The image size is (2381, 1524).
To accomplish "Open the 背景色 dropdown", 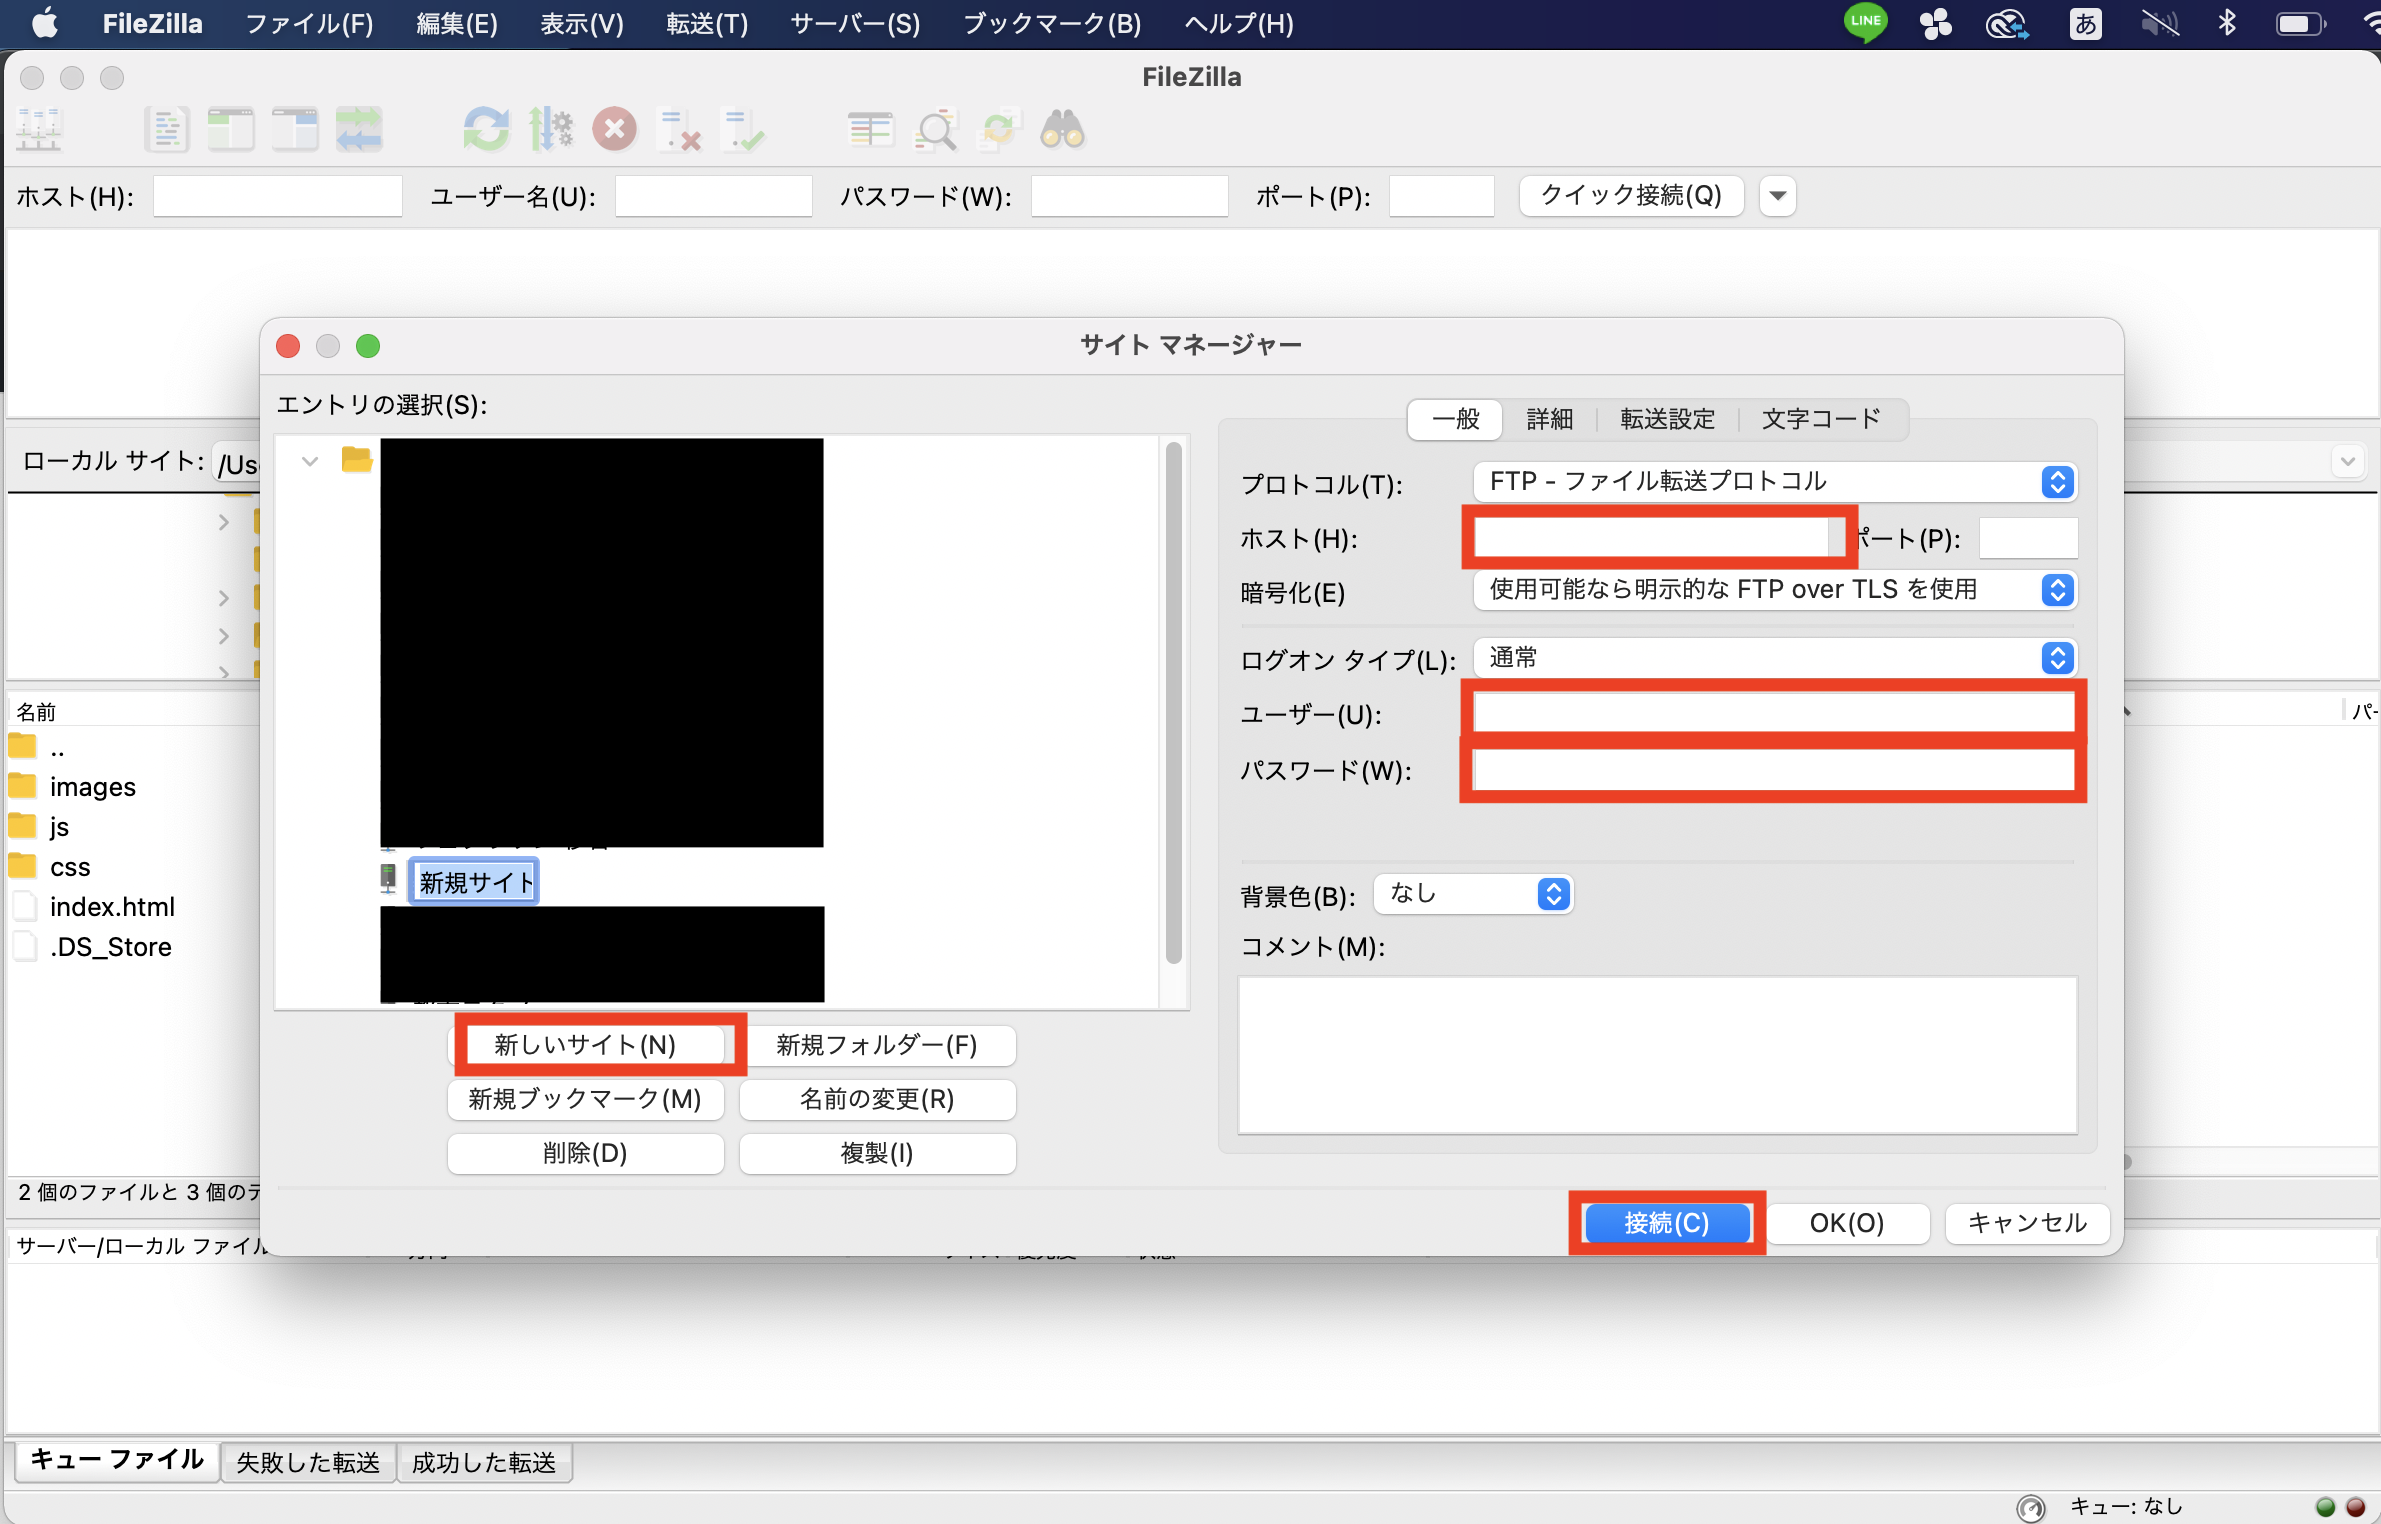I will [1473, 893].
